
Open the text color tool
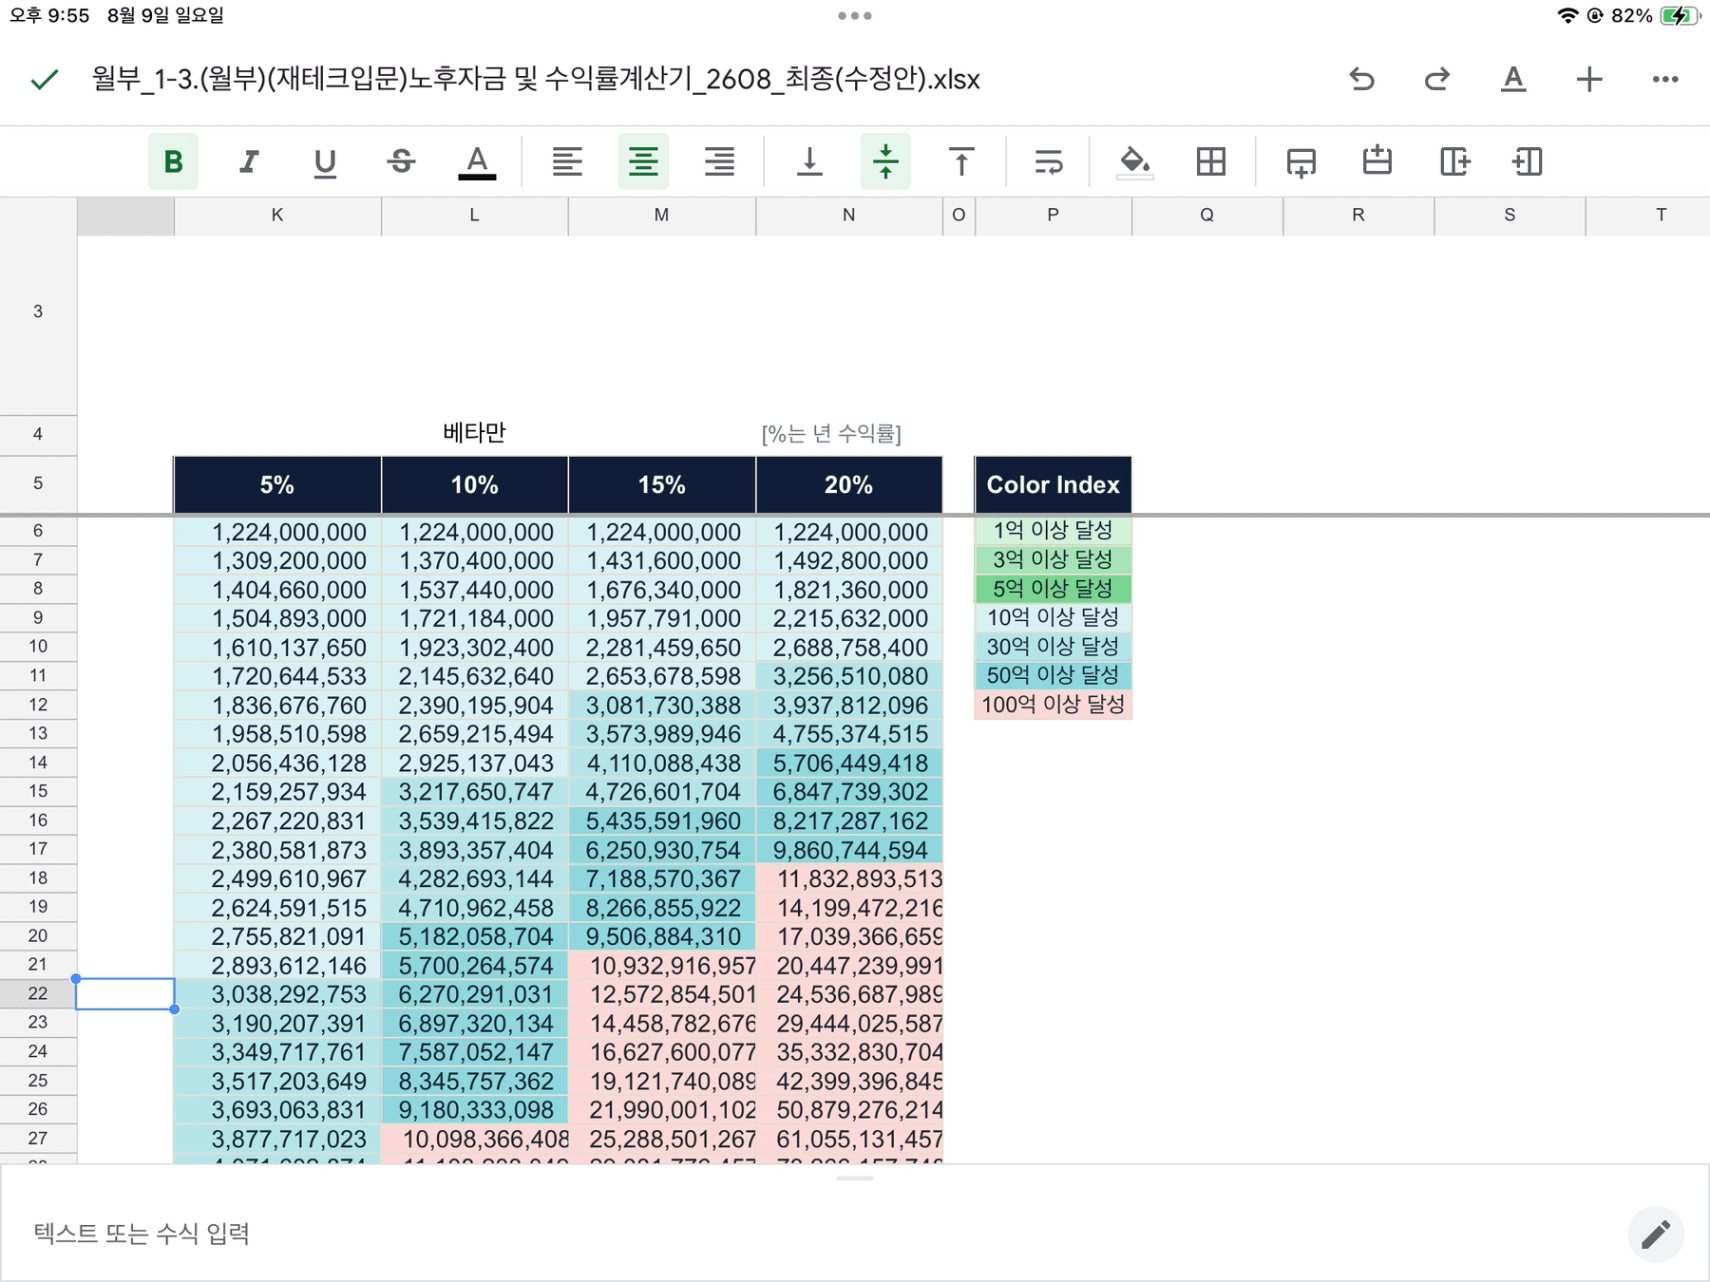477,161
